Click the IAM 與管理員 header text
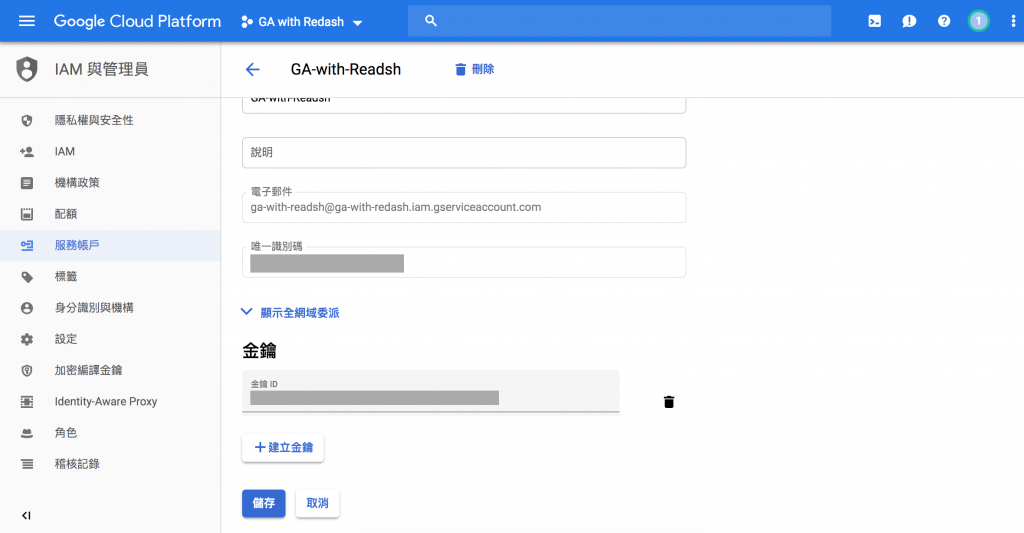This screenshot has width=1024, height=533. (x=101, y=69)
